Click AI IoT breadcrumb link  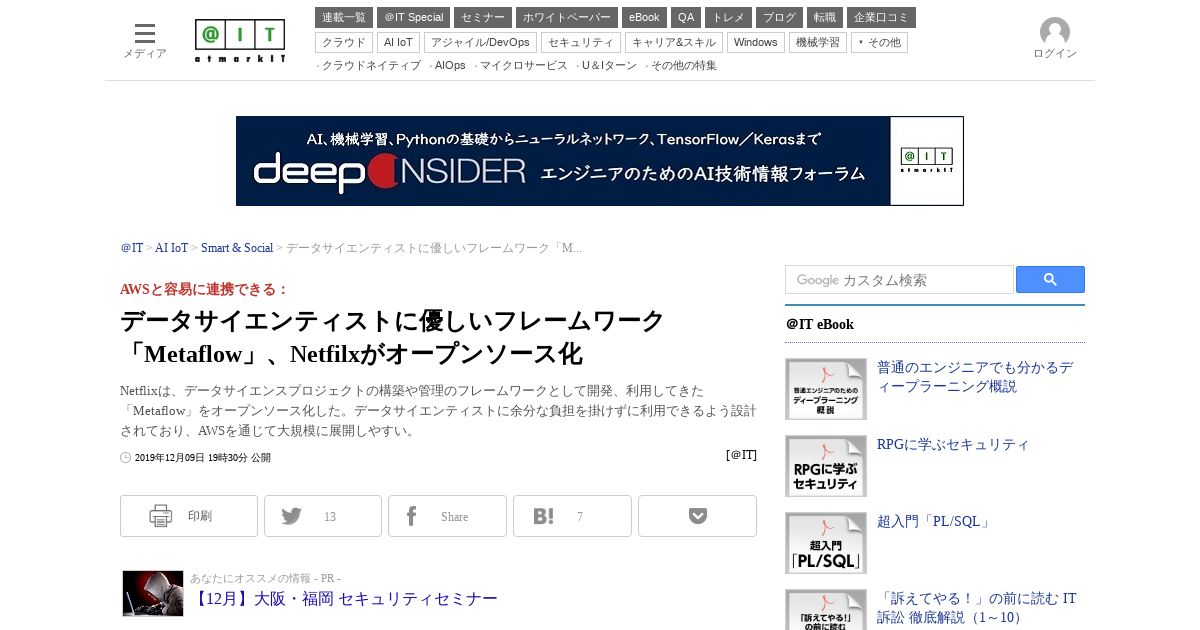pos(171,248)
